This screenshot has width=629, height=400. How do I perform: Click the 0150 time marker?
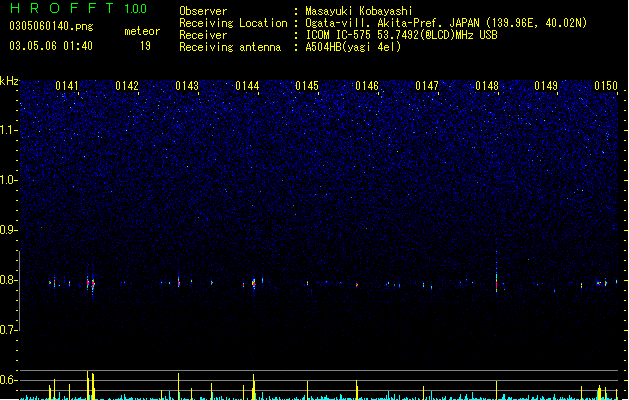coord(606,86)
